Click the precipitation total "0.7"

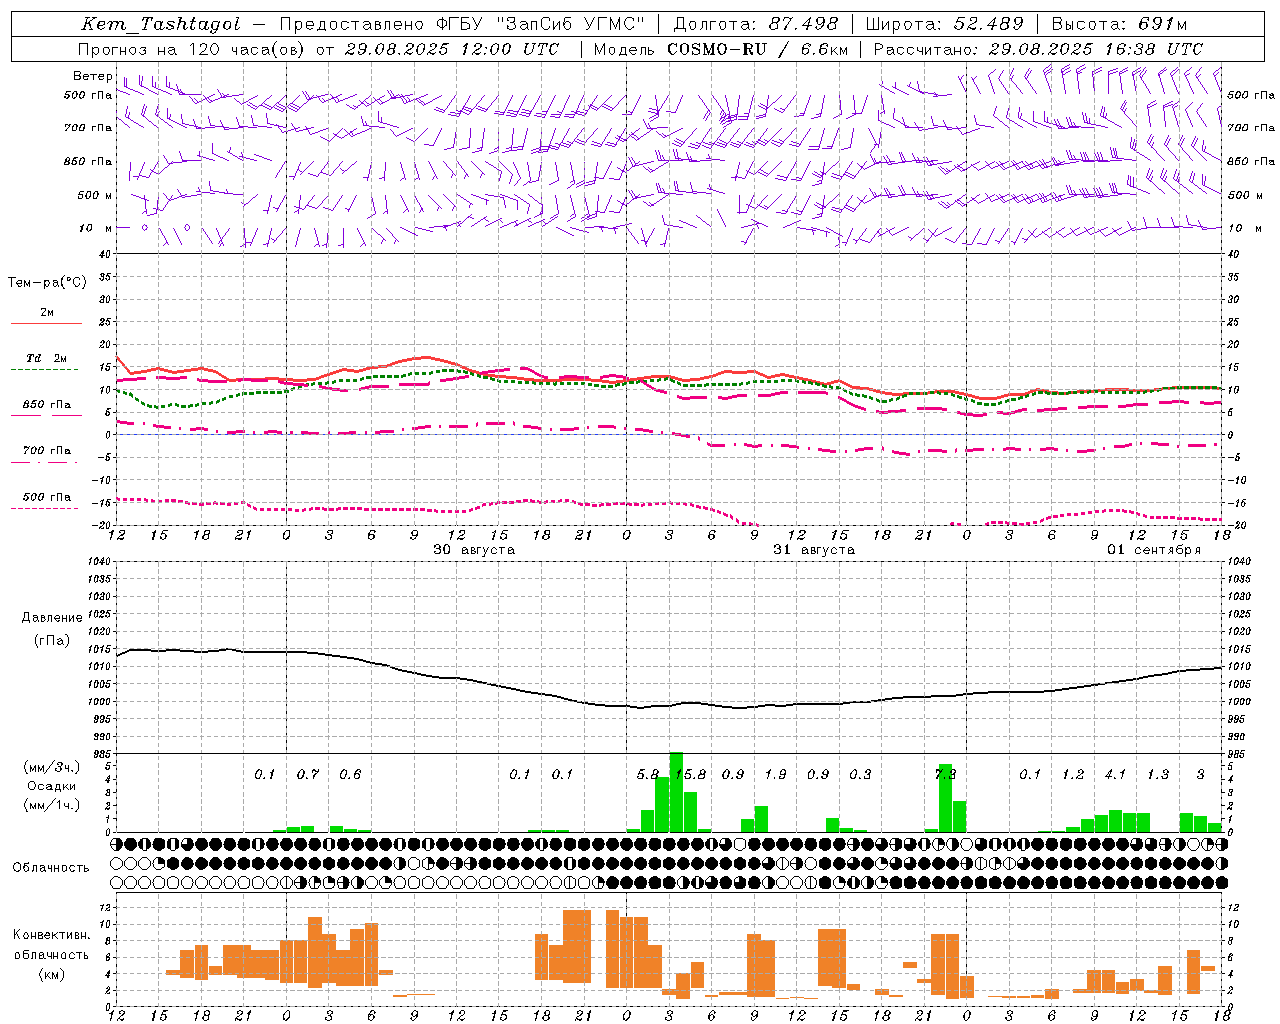[308, 774]
